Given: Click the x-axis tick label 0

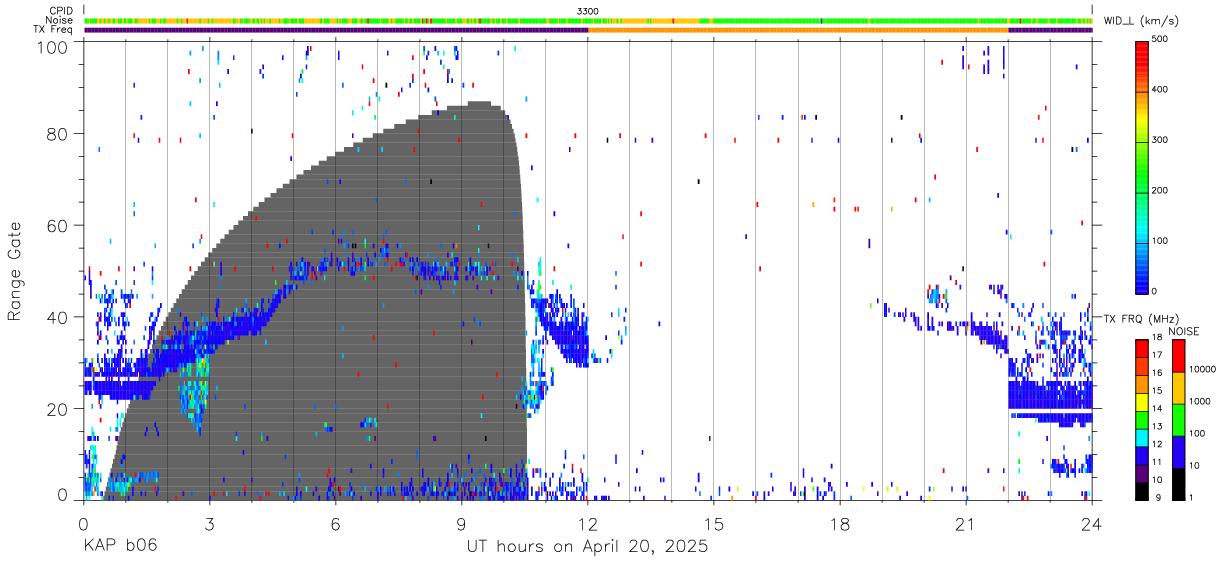Looking at the screenshot, I should 83,524.
